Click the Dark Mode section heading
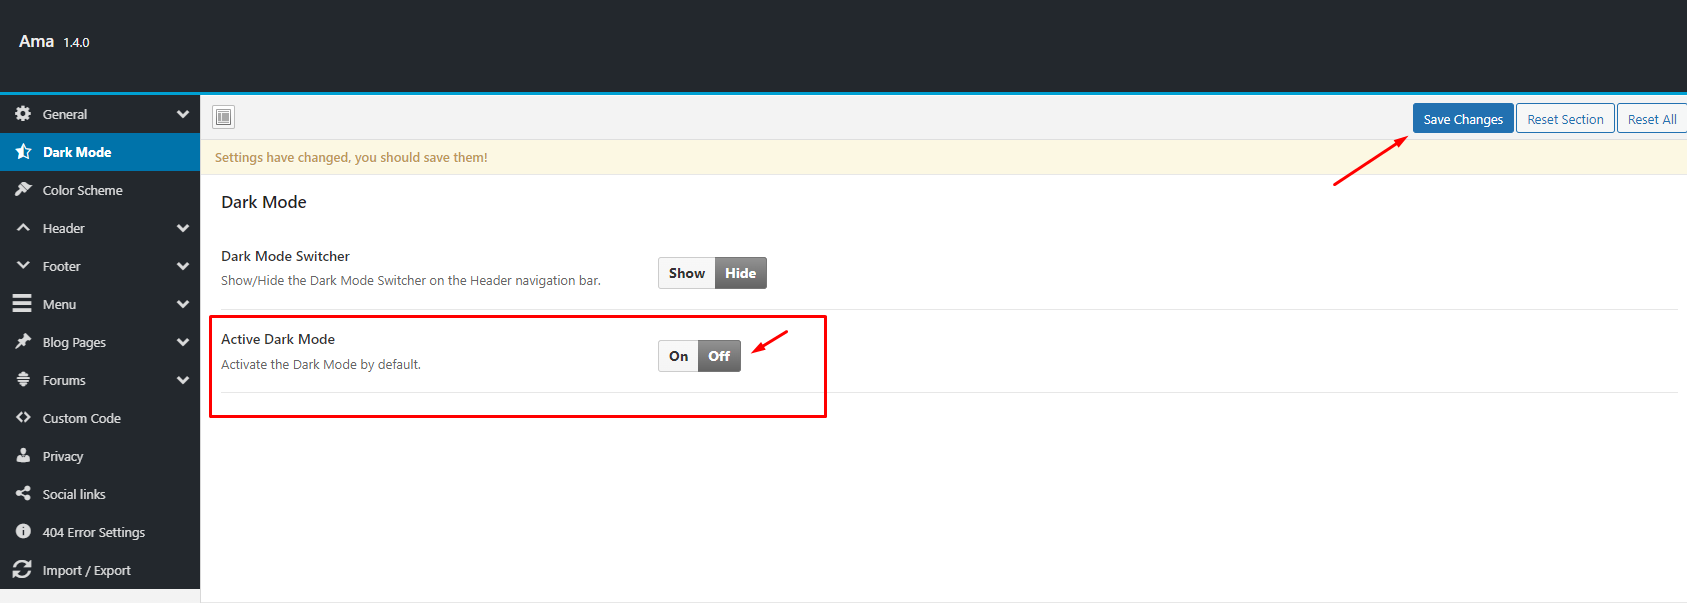This screenshot has width=1687, height=603. click(264, 202)
